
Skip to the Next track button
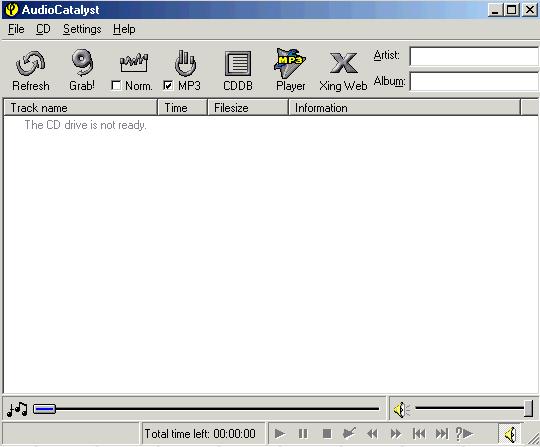[442, 434]
